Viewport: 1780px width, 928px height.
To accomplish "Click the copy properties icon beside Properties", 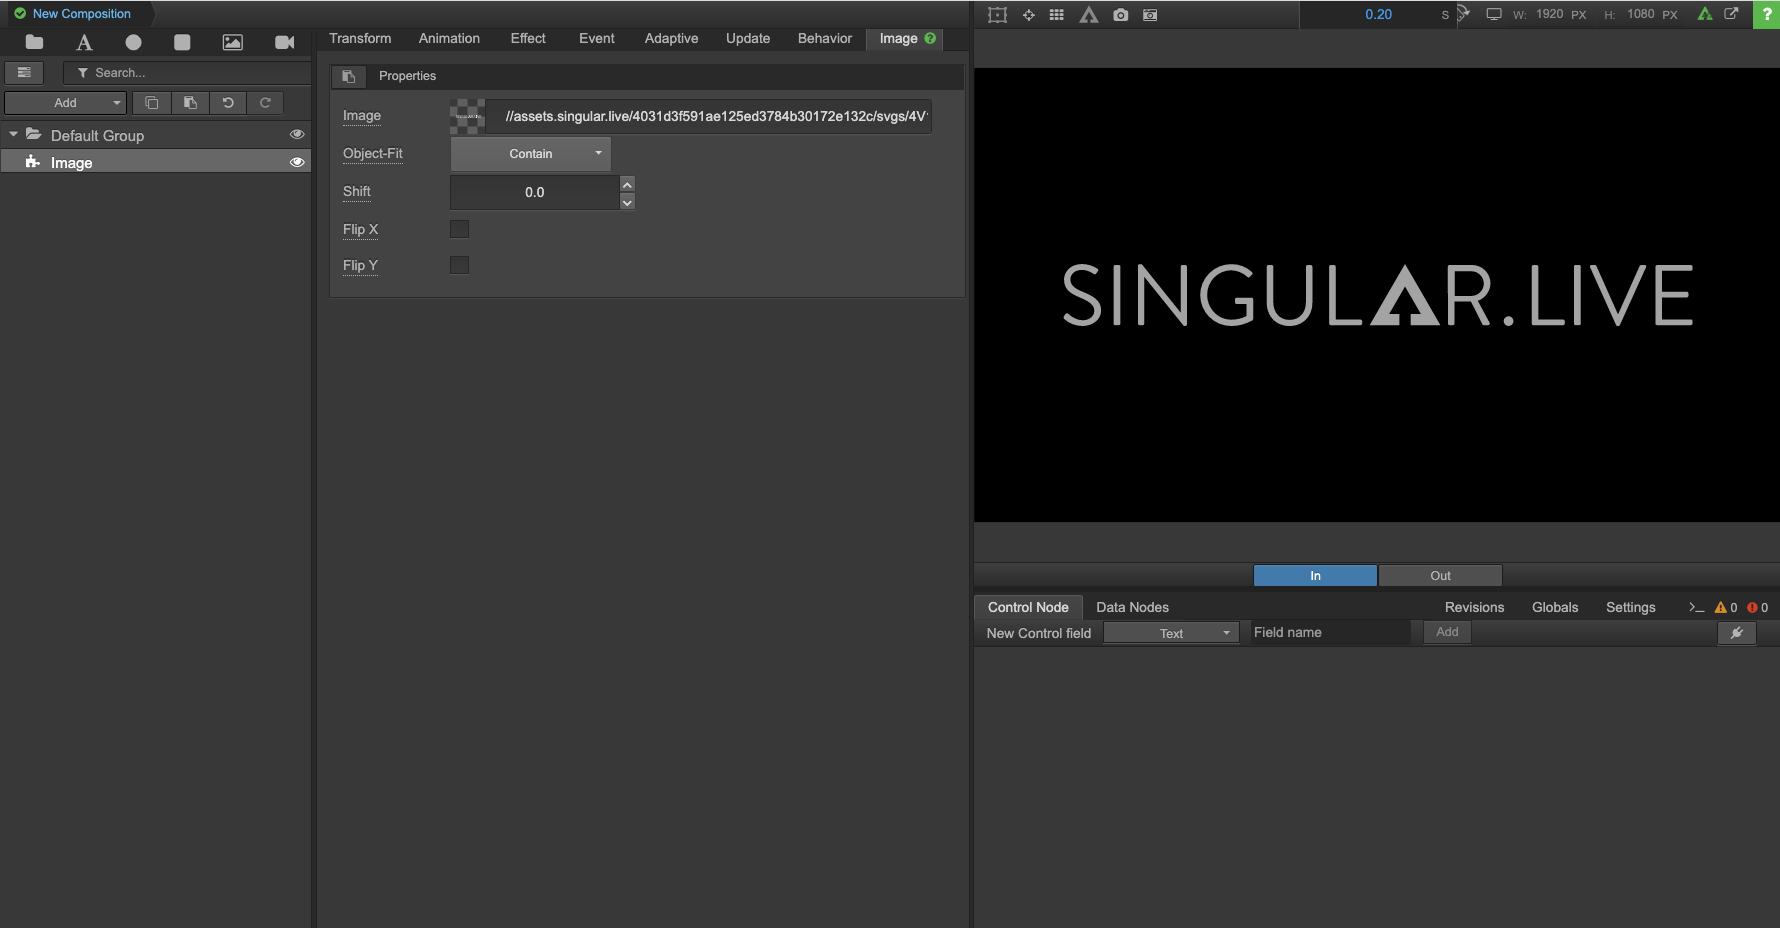I will 348,76.
